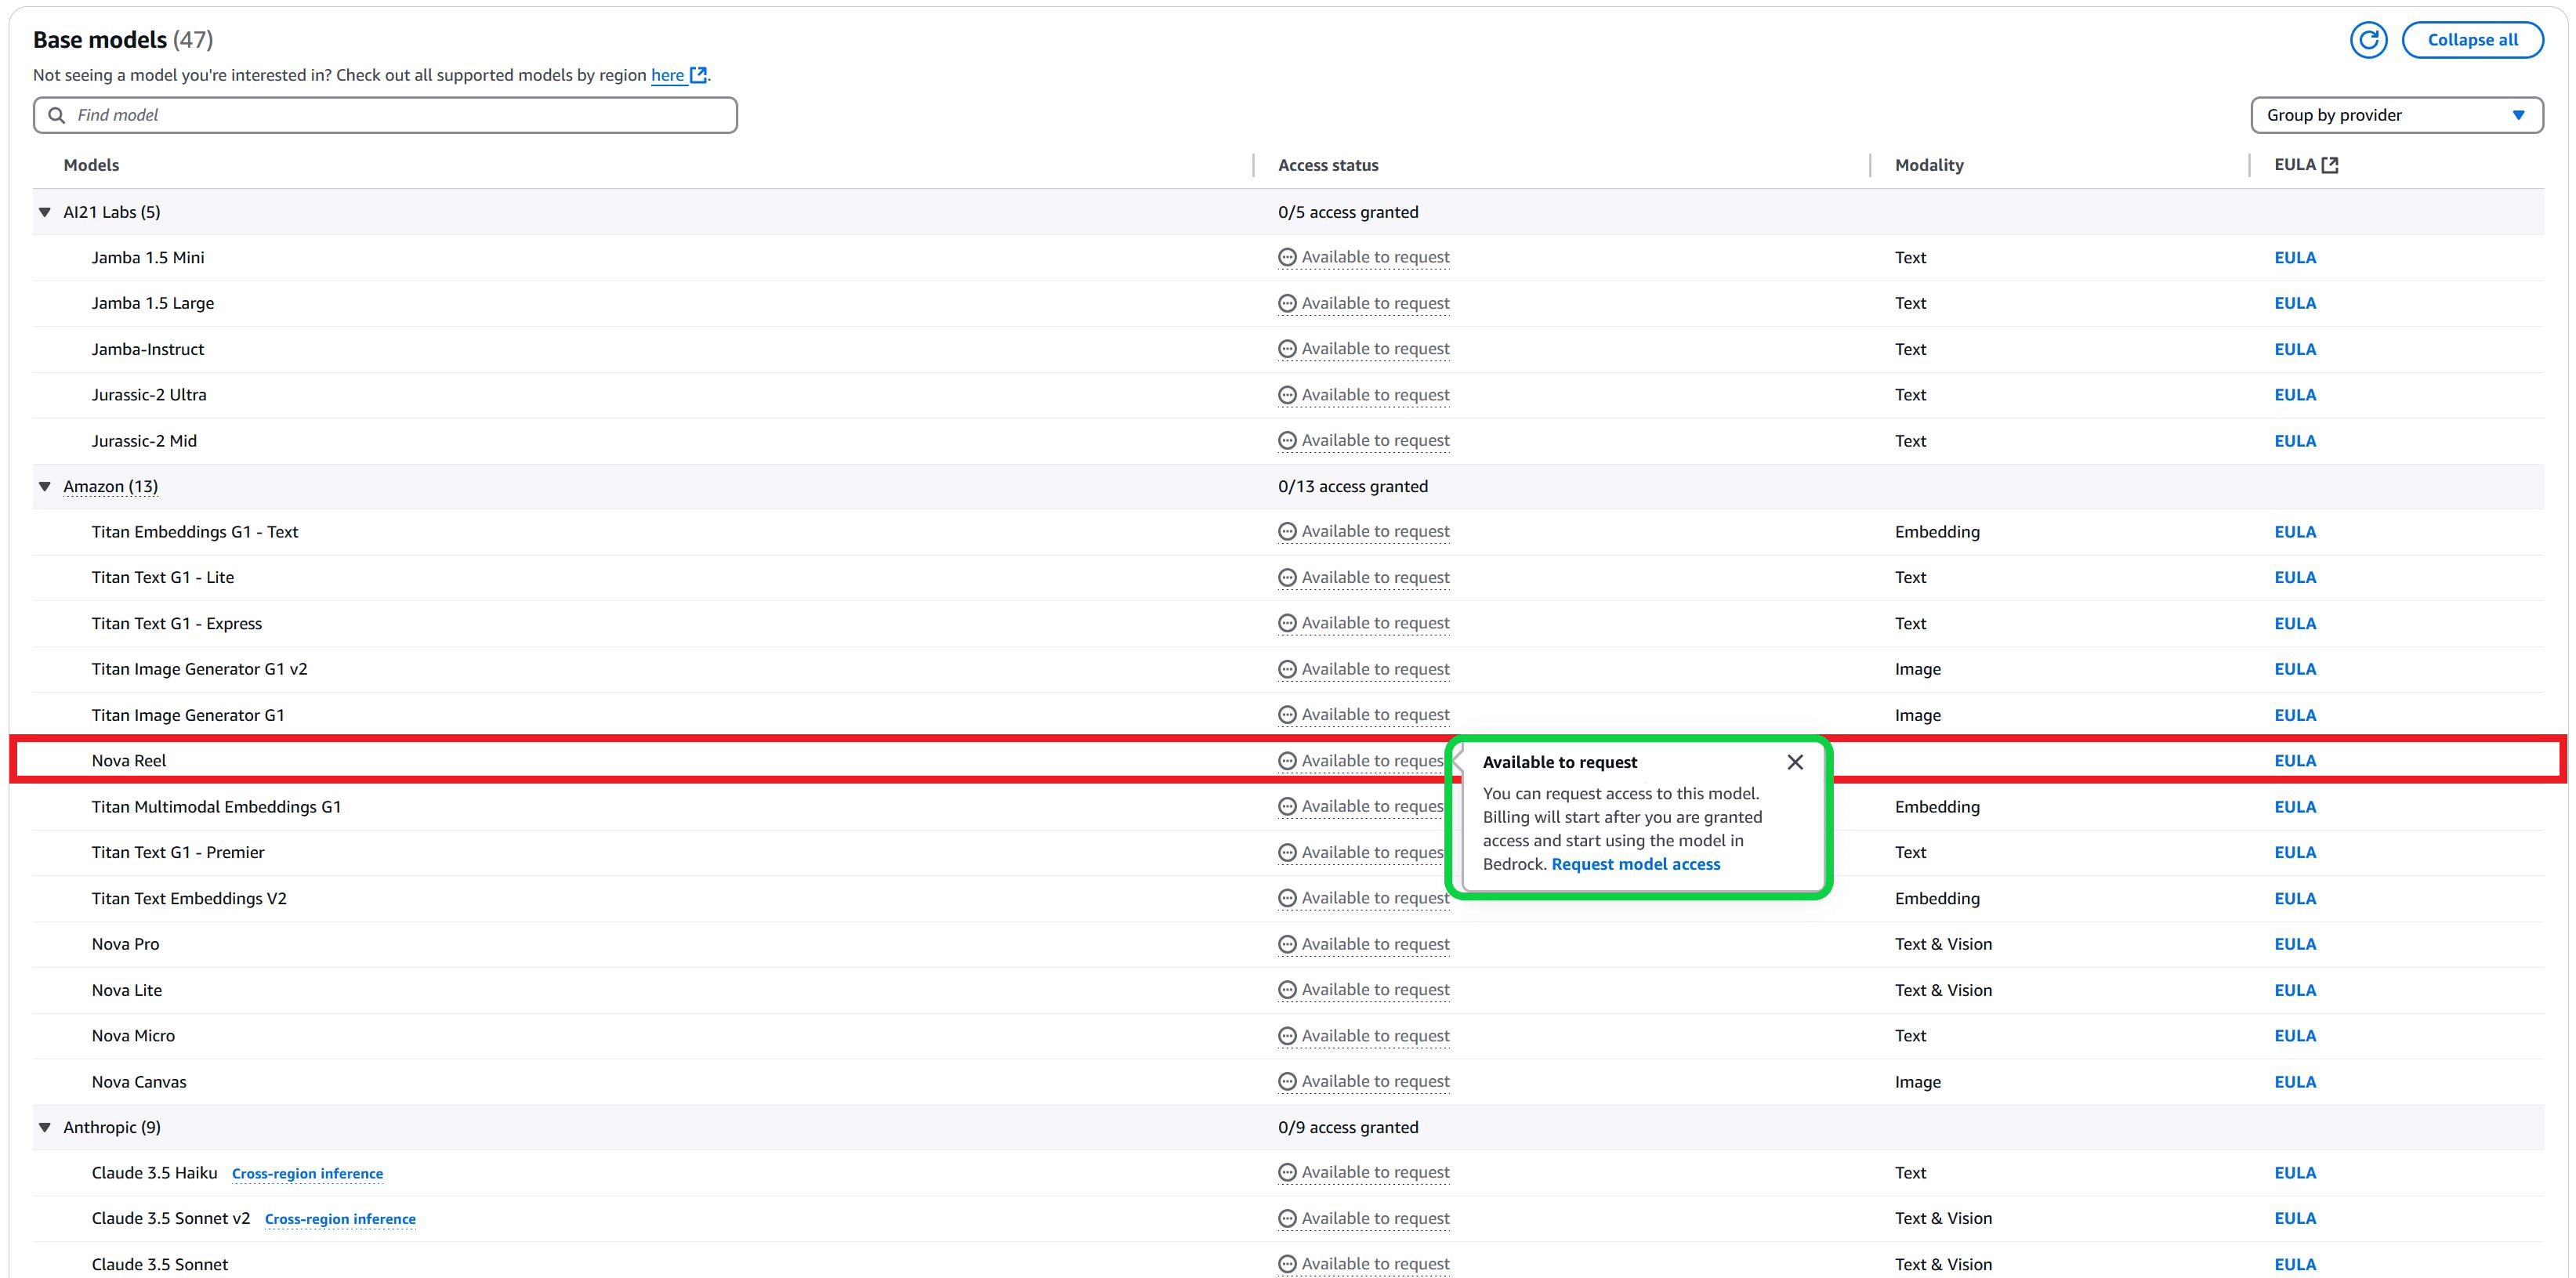This screenshot has width=2576, height=1278.
Task: Close the Available to request tooltip
Action: click(x=1795, y=762)
